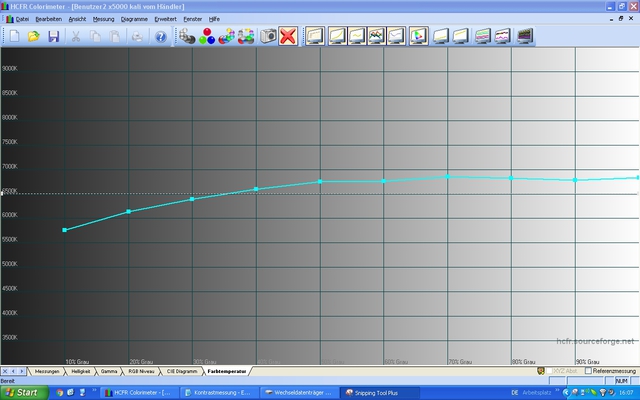This screenshot has width=640, height=400.
Task: Measure primary colors with RGB balls icon
Action: click(x=206, y=36)
